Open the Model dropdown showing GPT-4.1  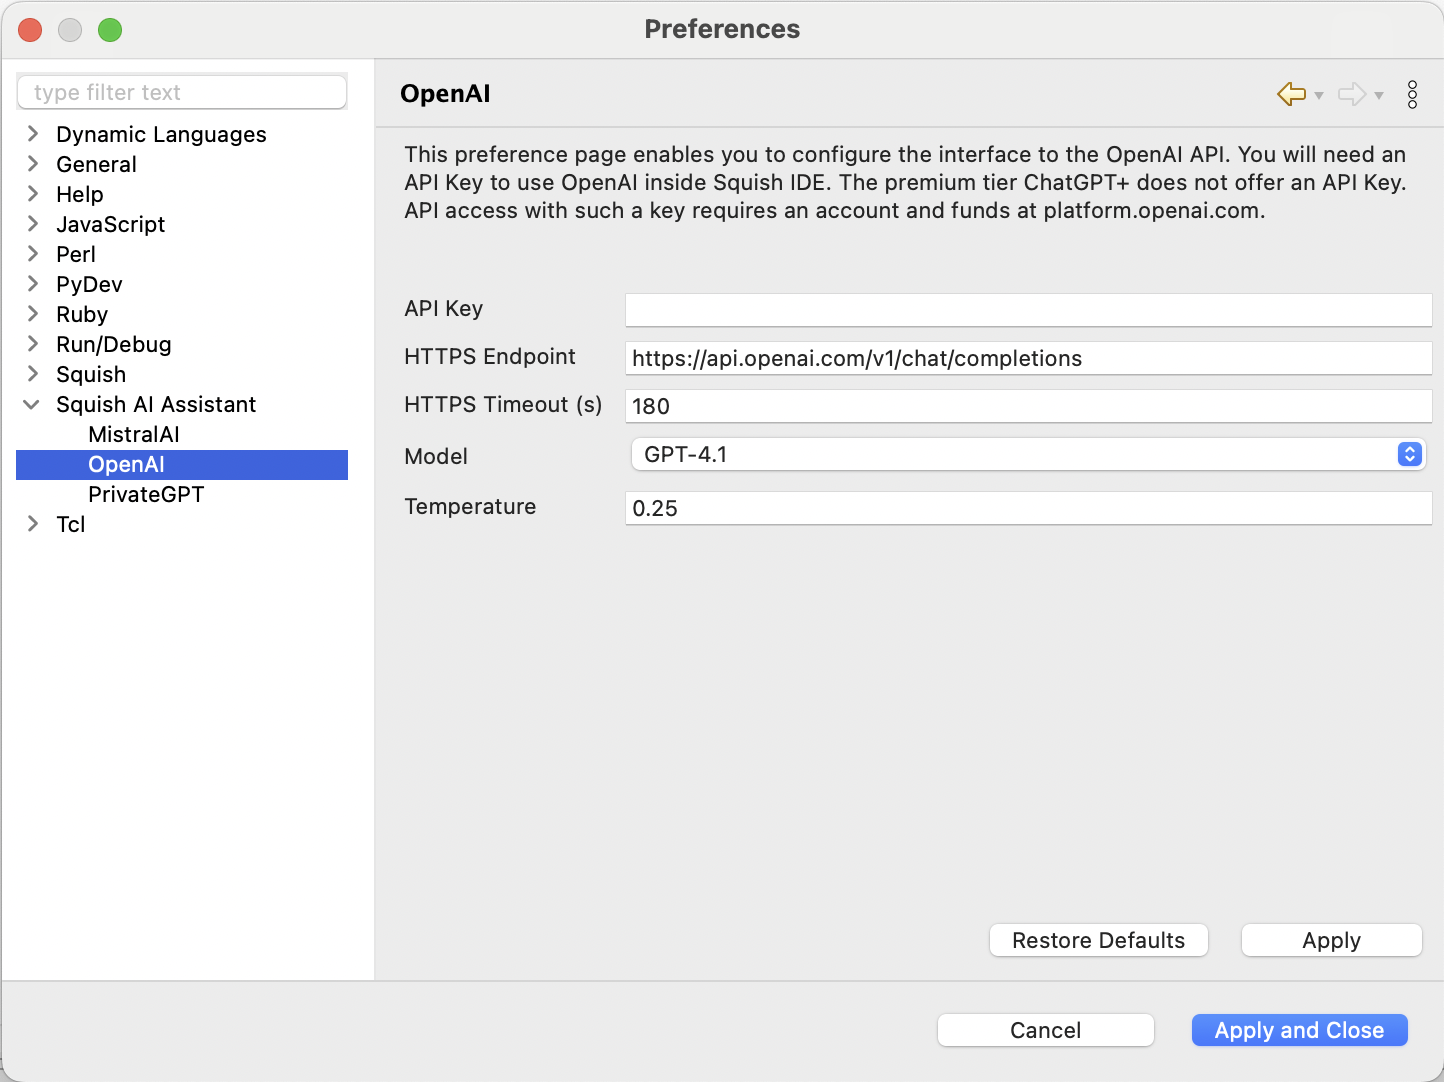[x=1027, y=454]
